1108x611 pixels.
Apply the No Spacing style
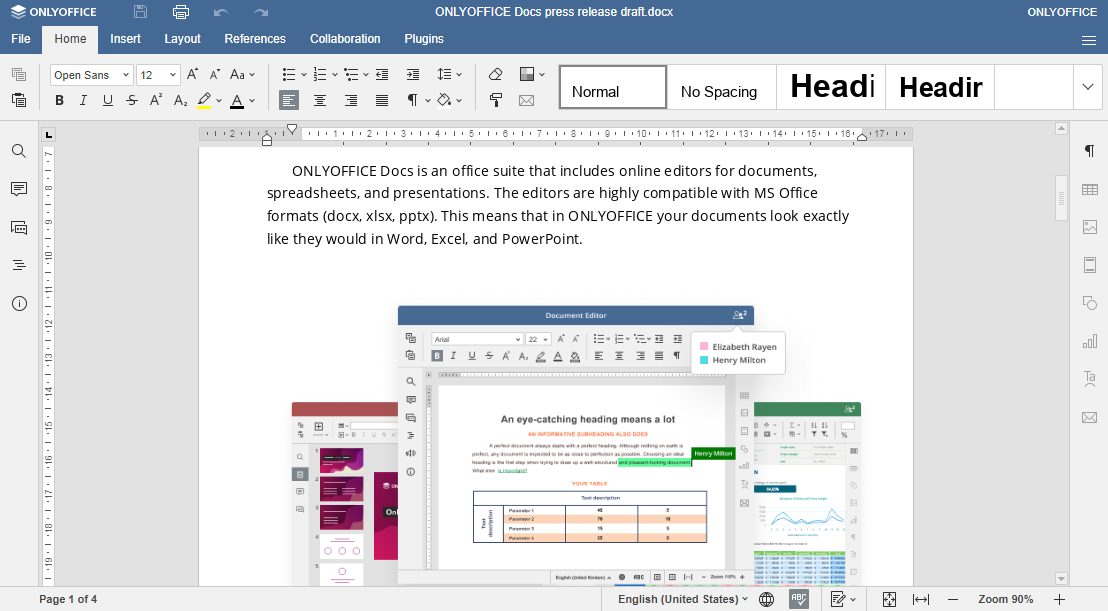(721, 87)
